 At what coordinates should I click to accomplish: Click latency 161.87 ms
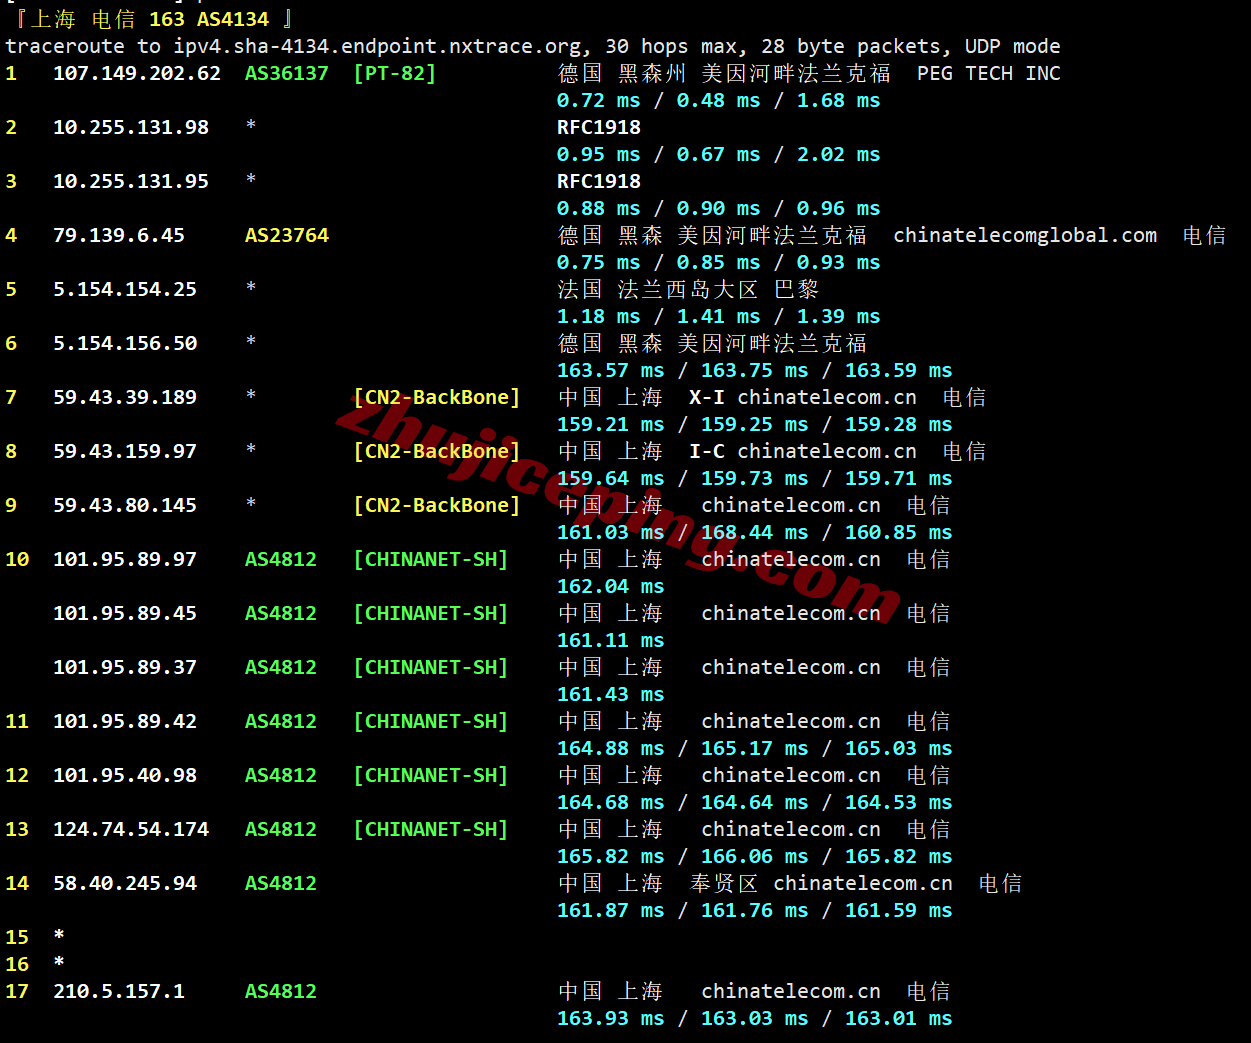(x=611, y=910)
